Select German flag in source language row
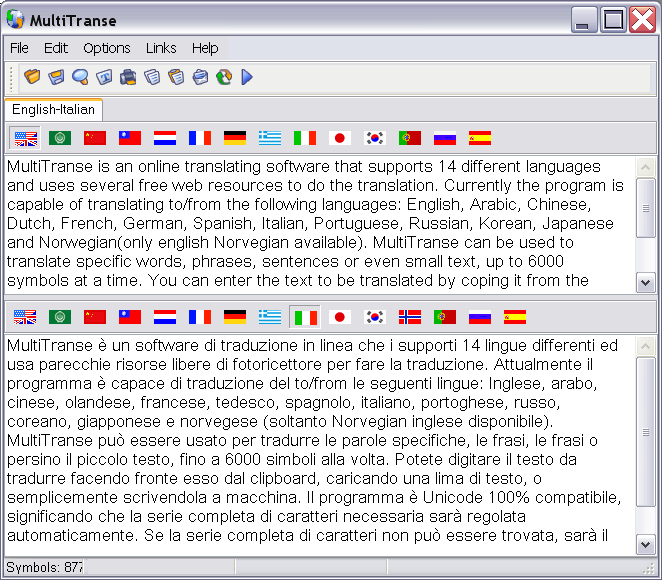The width and height of the screenshot is (662, 580). tap(235, 138)
